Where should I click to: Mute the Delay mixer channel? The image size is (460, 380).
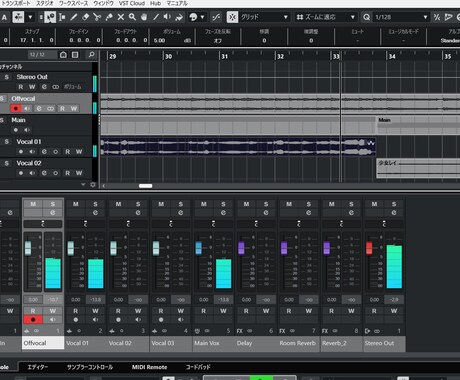(246, 204)
